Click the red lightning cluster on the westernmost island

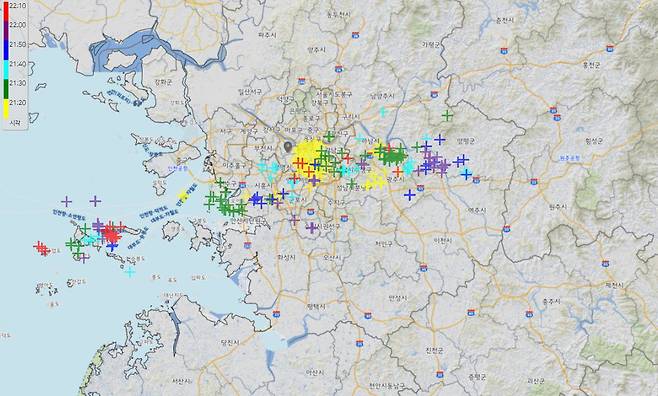click(x=42, y=248)
